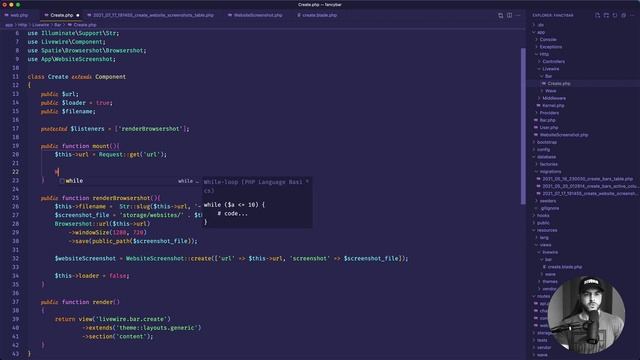Collapse the Livewire folder under Http
Viewport: 640px width, 360px height.
click(x=551, y=69)
